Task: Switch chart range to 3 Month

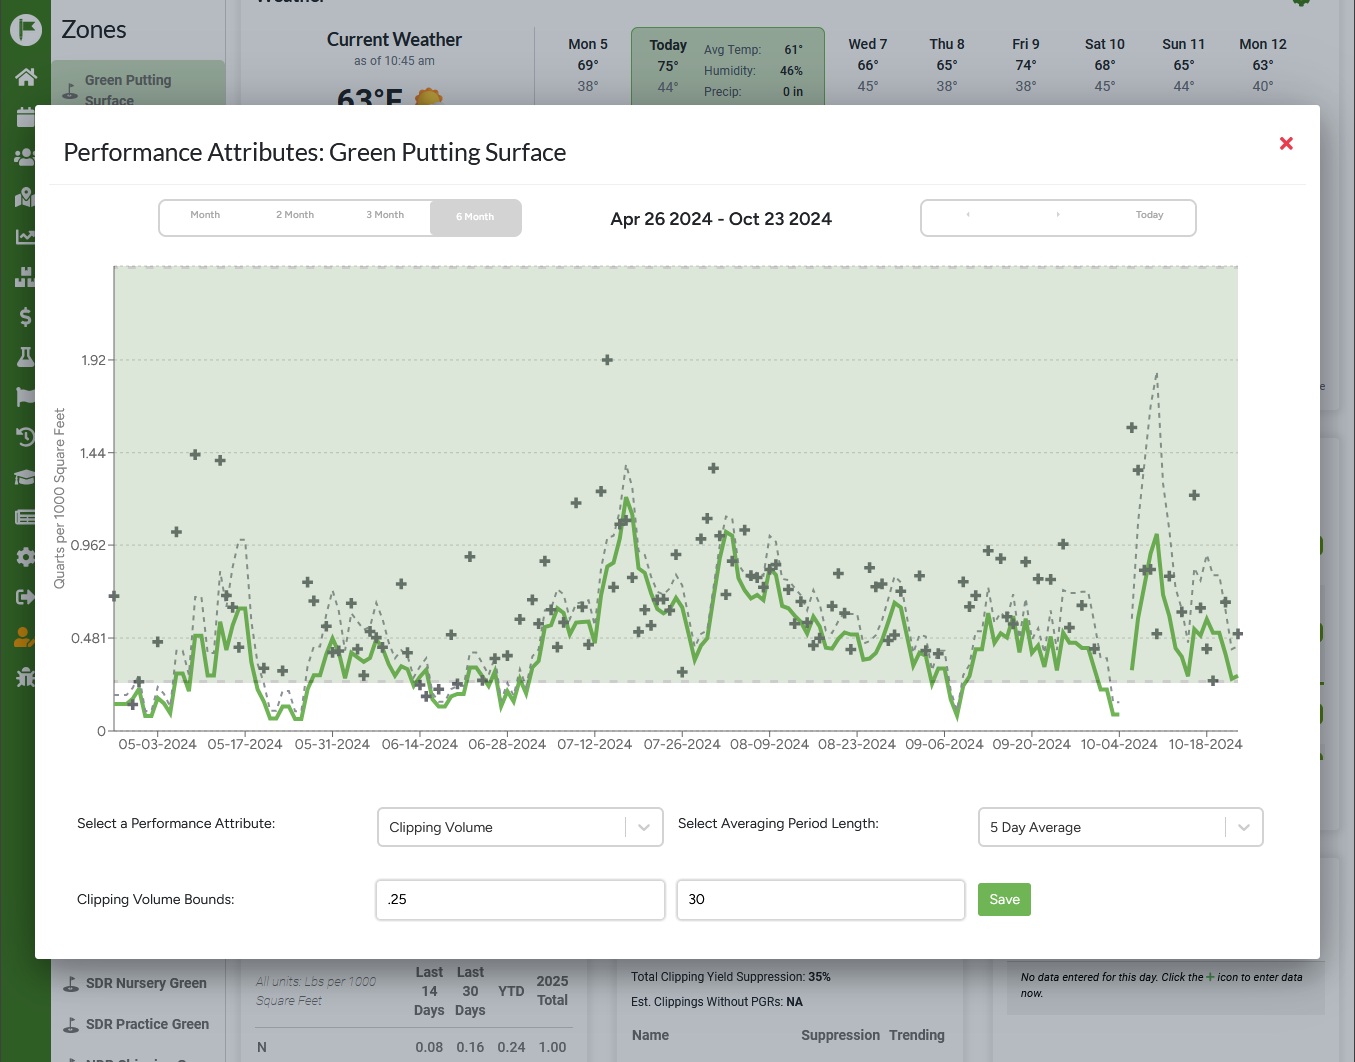Action: [385, 215]
